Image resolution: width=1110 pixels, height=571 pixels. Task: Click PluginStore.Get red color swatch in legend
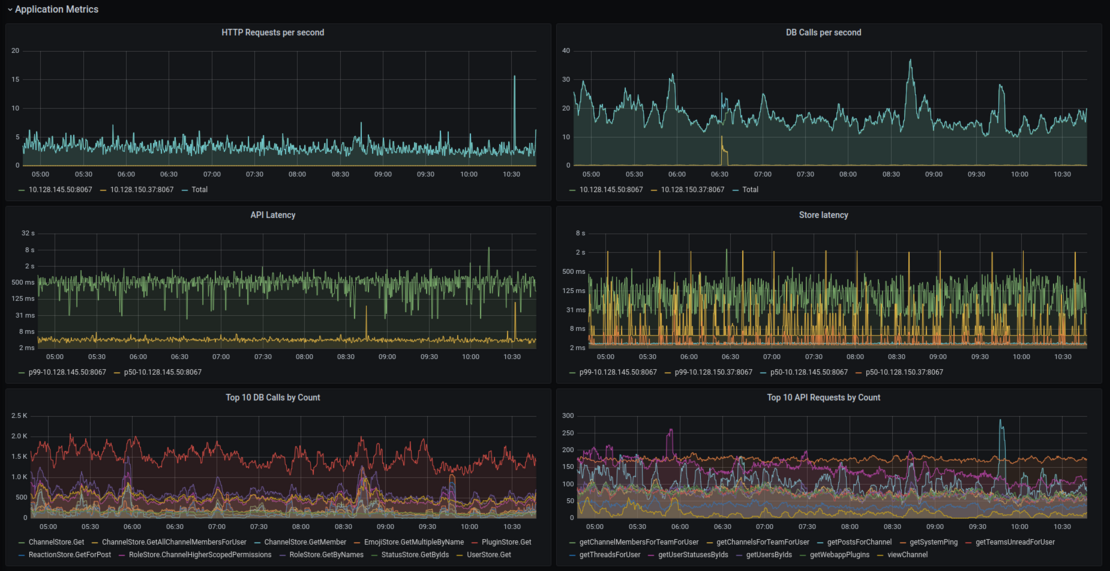pos(476,542)
